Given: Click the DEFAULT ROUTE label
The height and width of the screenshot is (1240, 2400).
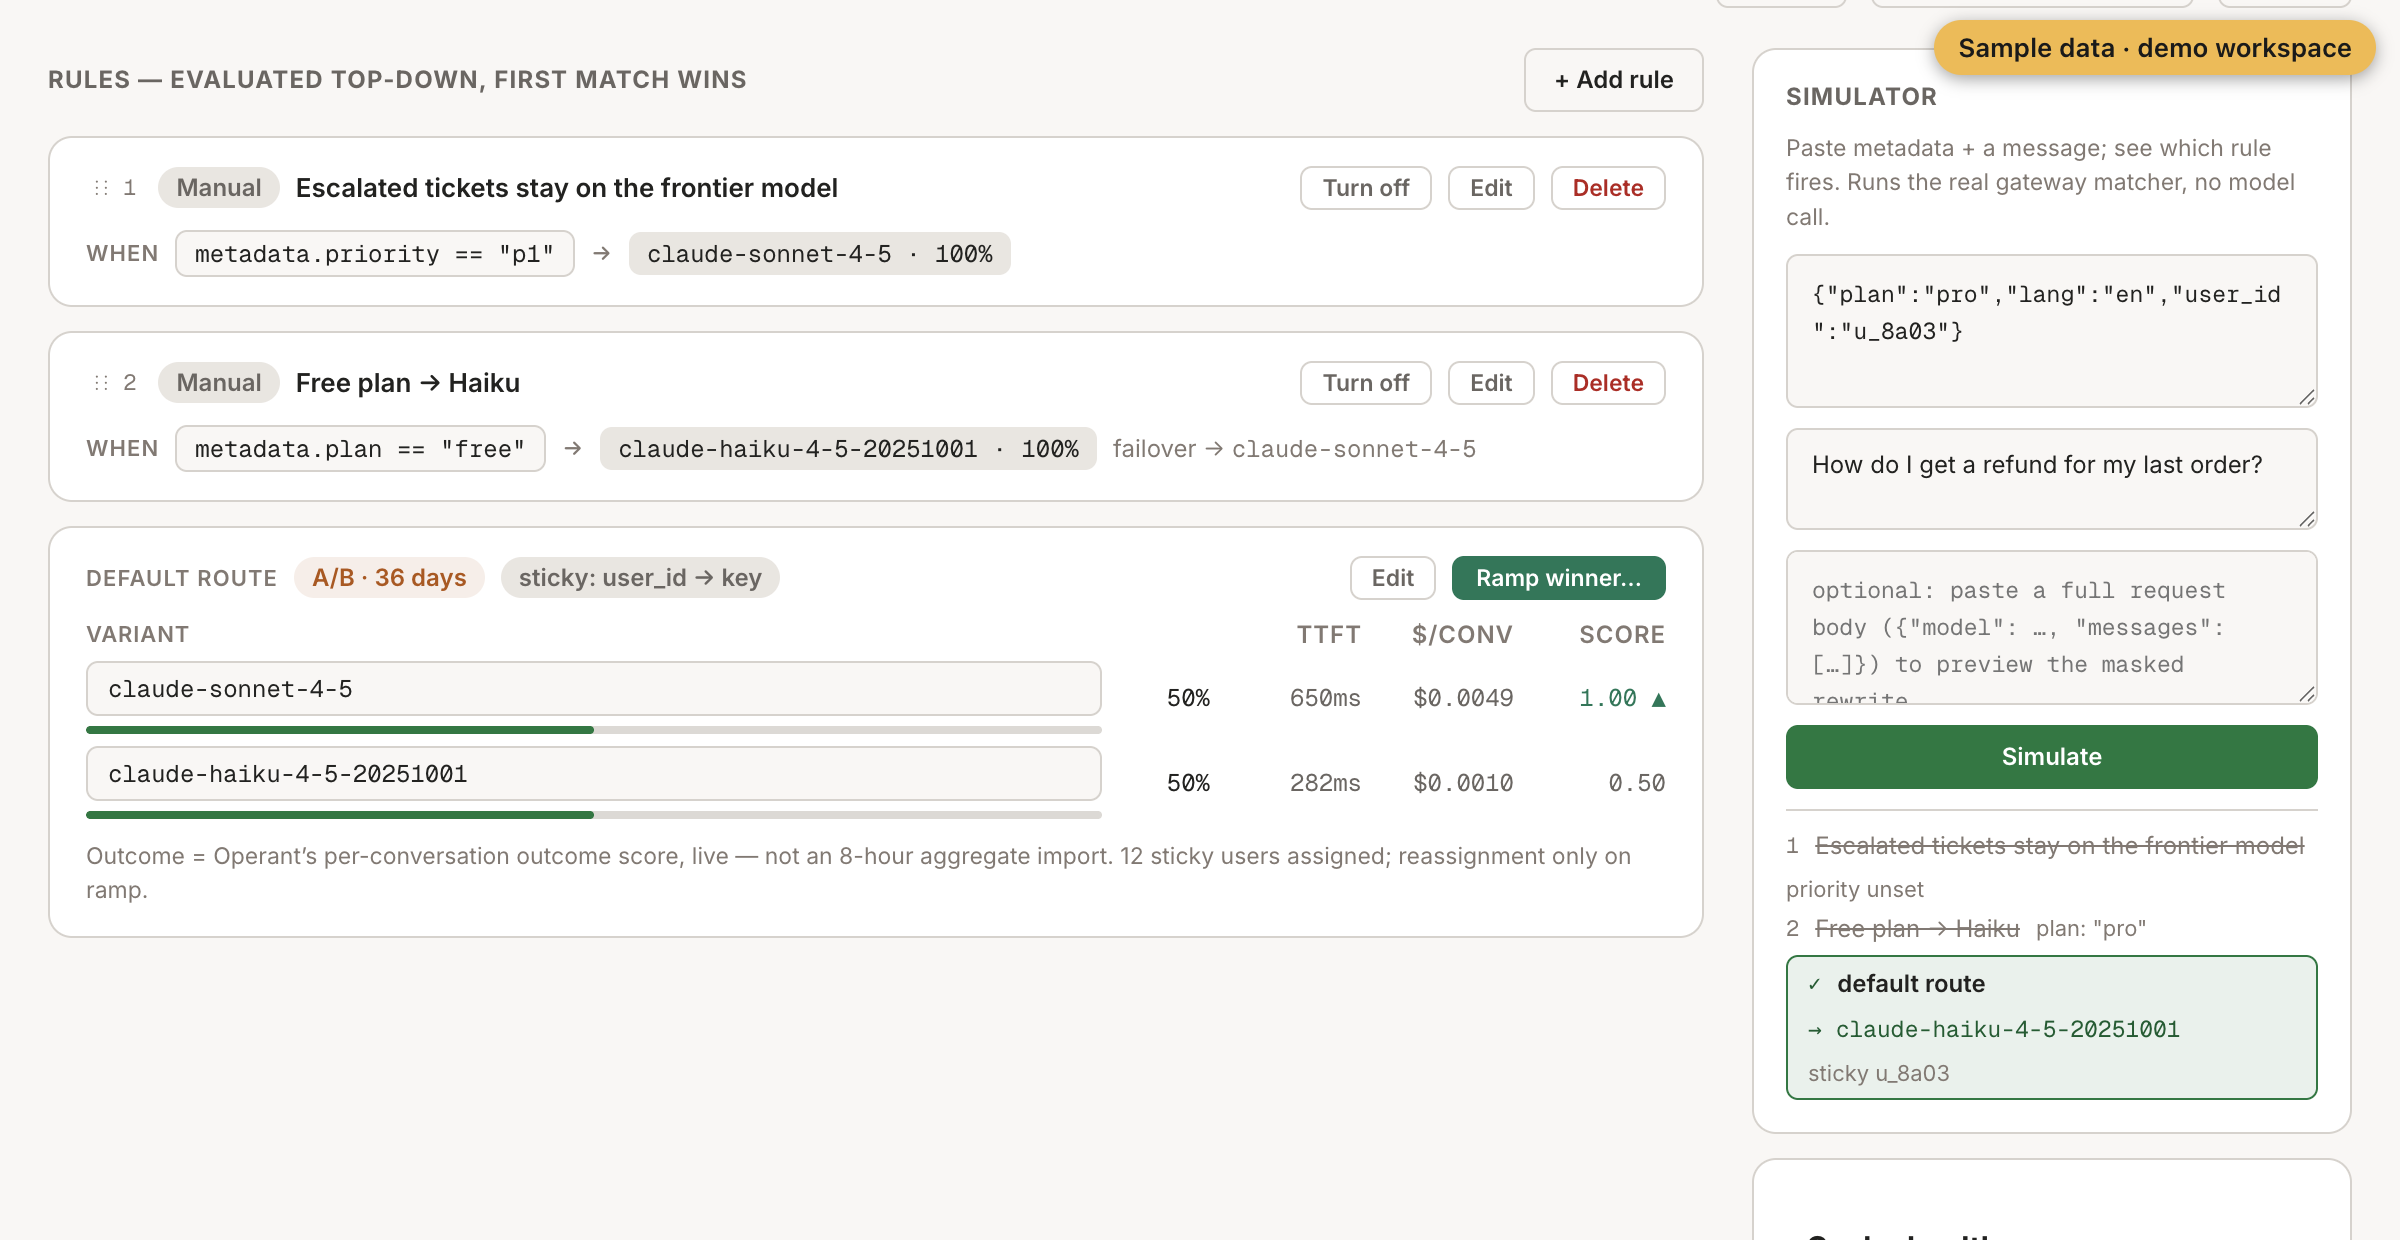Looking at the screenshot, I should pos(181,578).
